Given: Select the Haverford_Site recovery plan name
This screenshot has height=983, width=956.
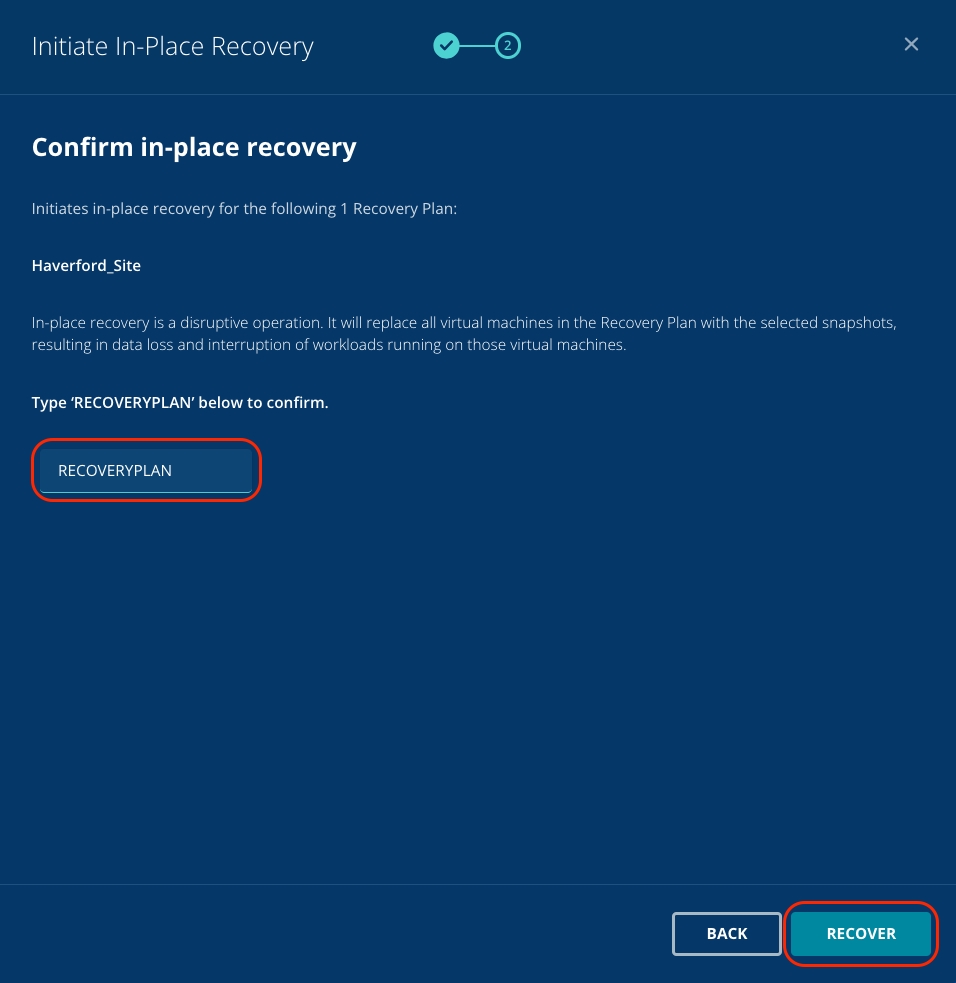Looking at the screenshot, I should coord(86,266).
